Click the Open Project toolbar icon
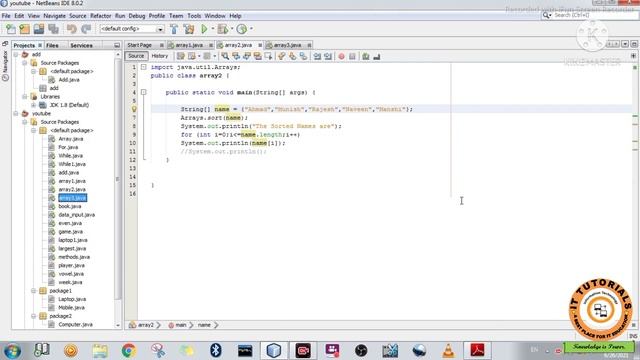The image size is (640, 360). click(39, 29)
